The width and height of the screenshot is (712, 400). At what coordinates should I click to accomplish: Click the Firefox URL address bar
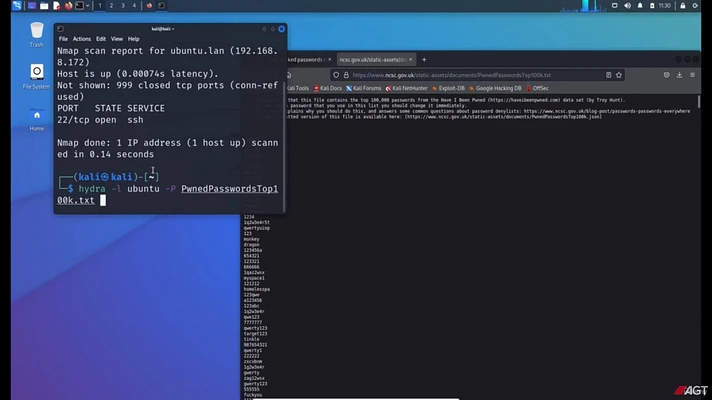tap(477, 75)
